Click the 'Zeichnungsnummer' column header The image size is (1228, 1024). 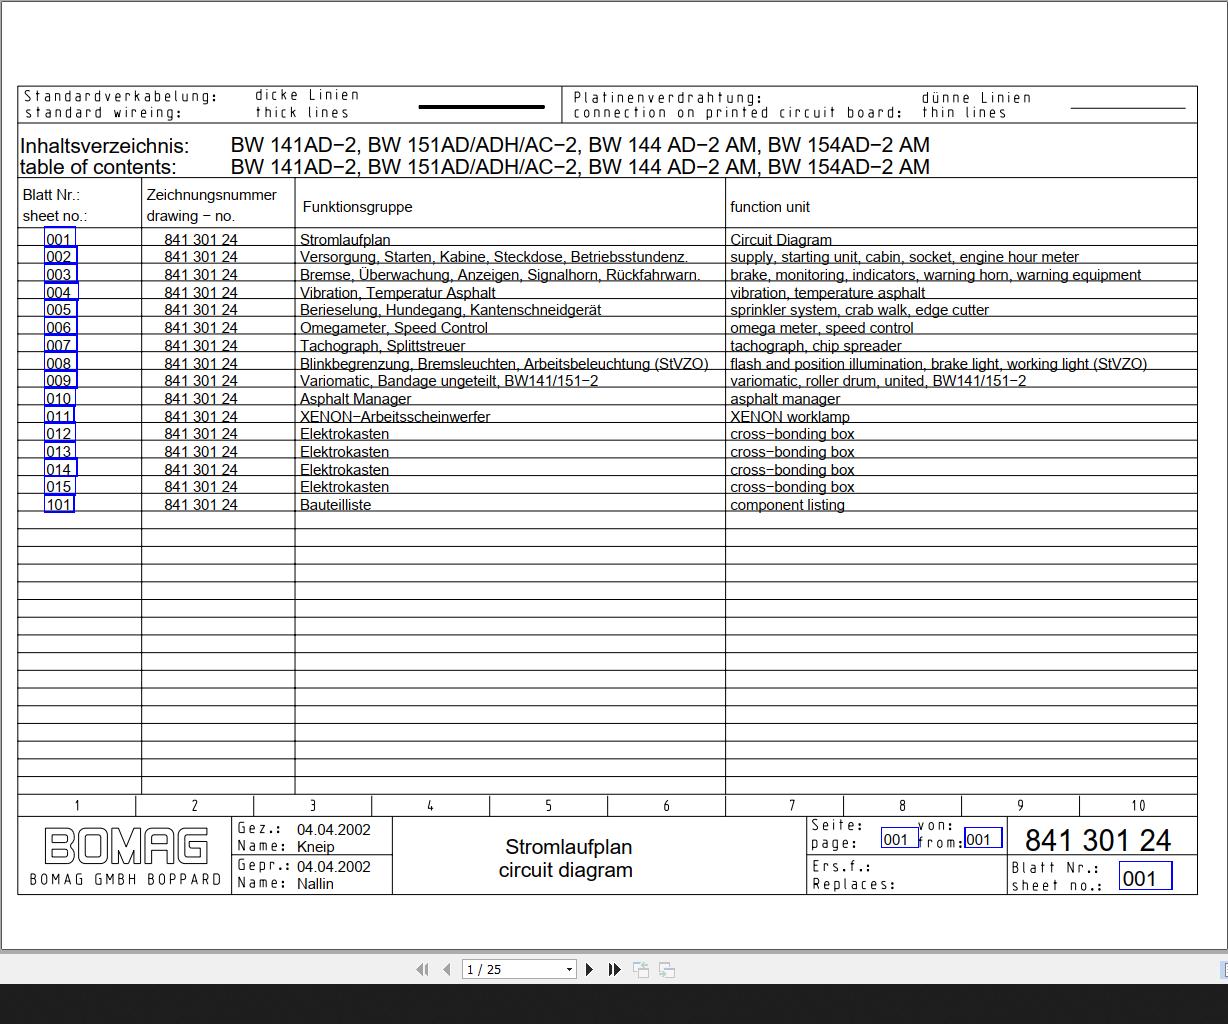[x=211, y=195]
